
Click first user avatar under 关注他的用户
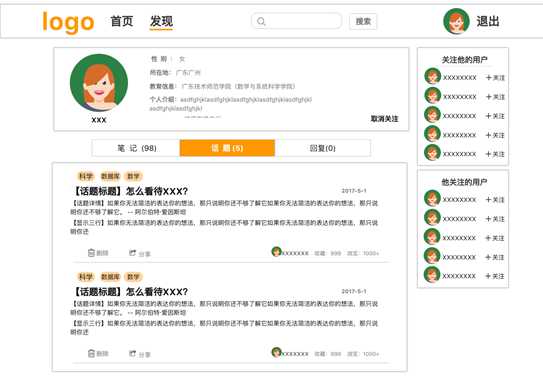[x=433, y=77]
